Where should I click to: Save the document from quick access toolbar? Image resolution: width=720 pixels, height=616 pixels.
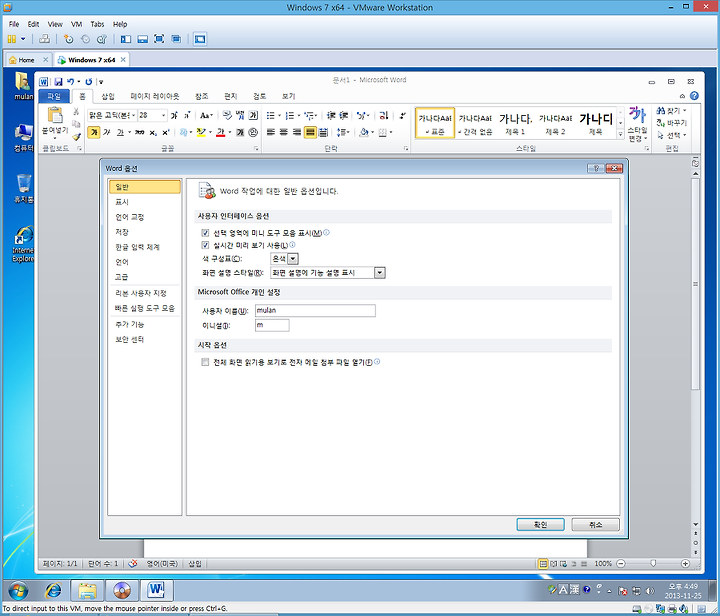(x=58, y=82)
